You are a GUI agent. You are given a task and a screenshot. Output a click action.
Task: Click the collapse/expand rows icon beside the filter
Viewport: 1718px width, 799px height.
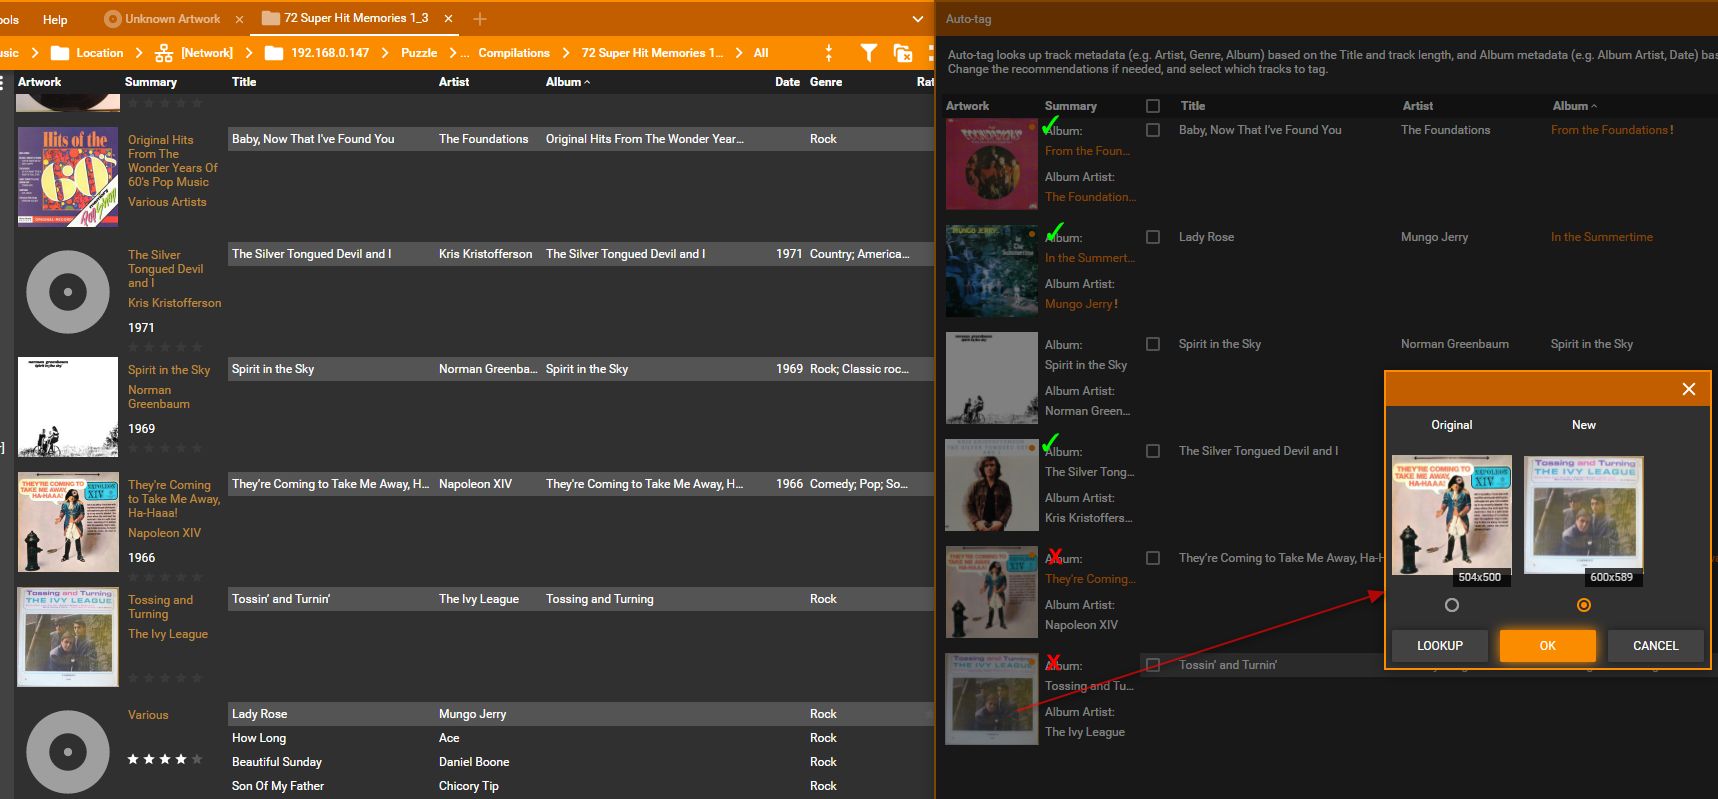point(828,53)
